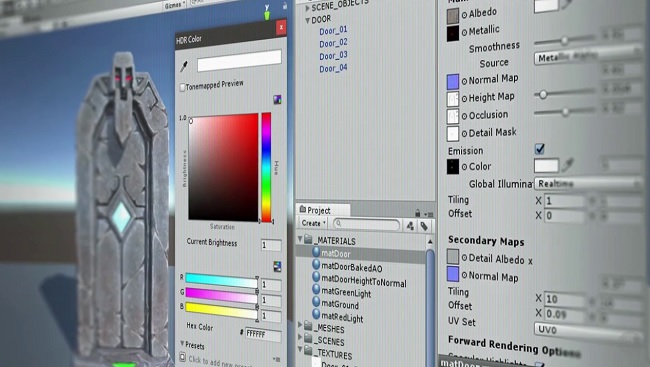The height and width of the screenshot is (367, 650).
Task: Enable the Tonemapped Preview checkbox
Action: (182, 87)
